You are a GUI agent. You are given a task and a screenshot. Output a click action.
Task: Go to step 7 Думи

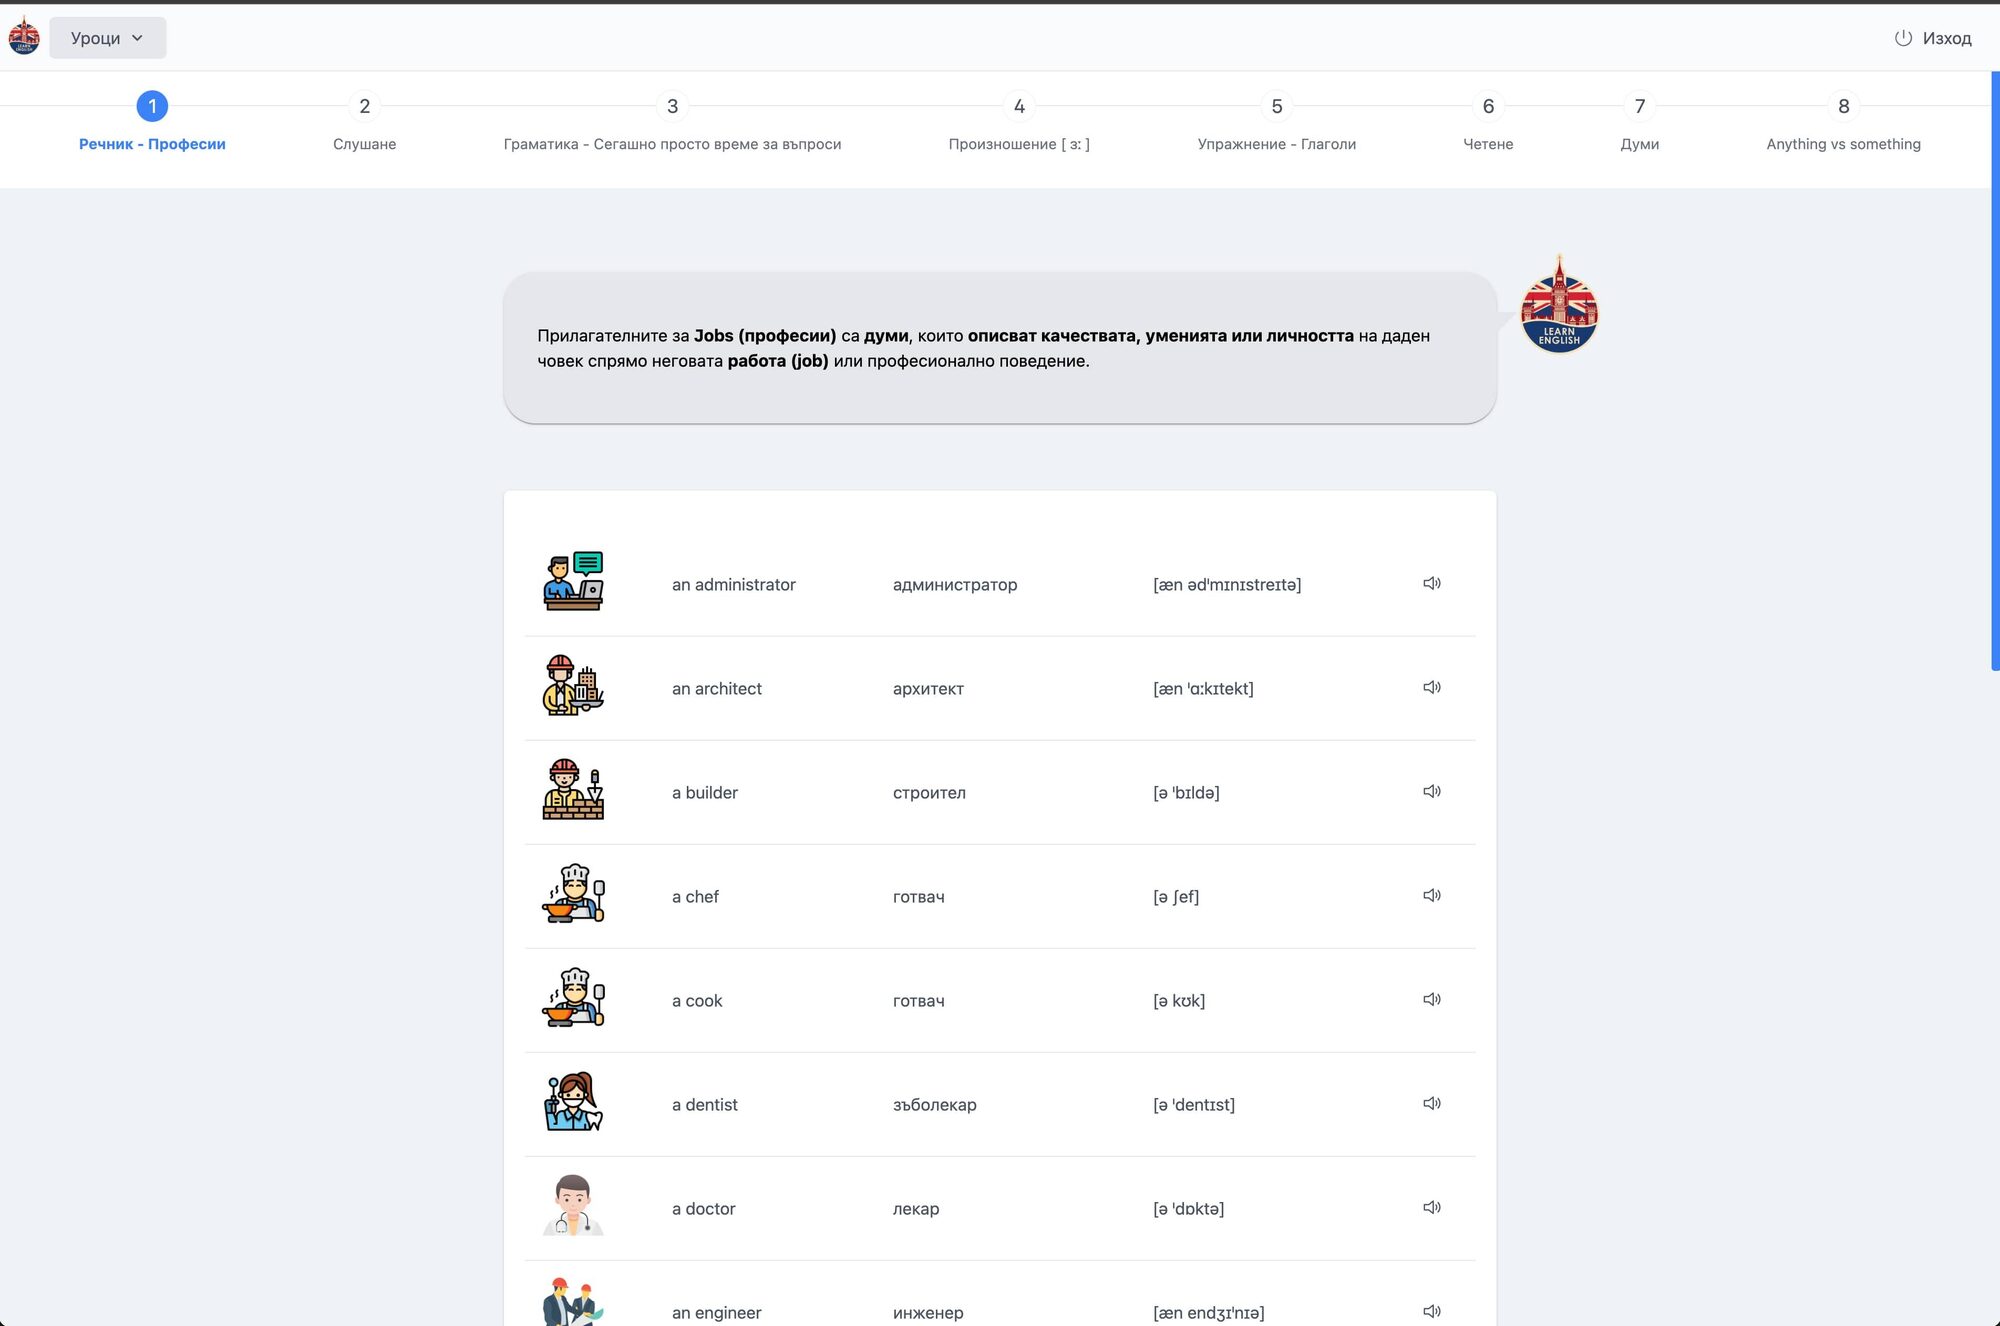(1639, 106)
